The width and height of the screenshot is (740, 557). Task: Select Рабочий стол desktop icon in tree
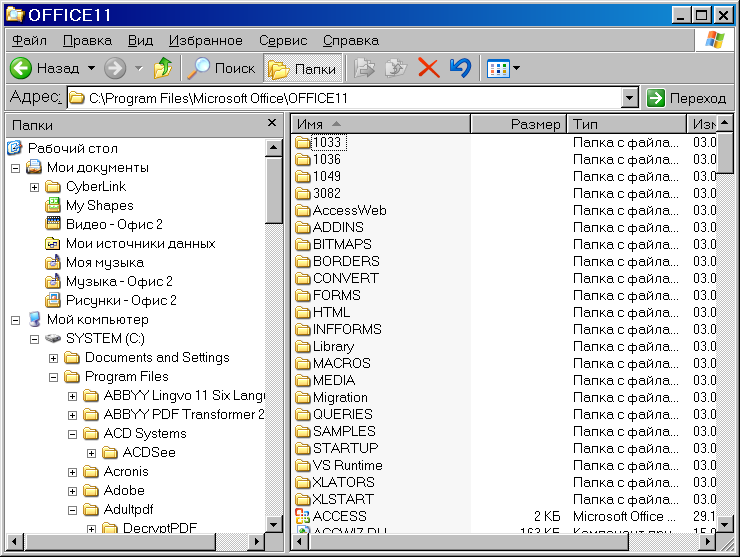(15, 148)
